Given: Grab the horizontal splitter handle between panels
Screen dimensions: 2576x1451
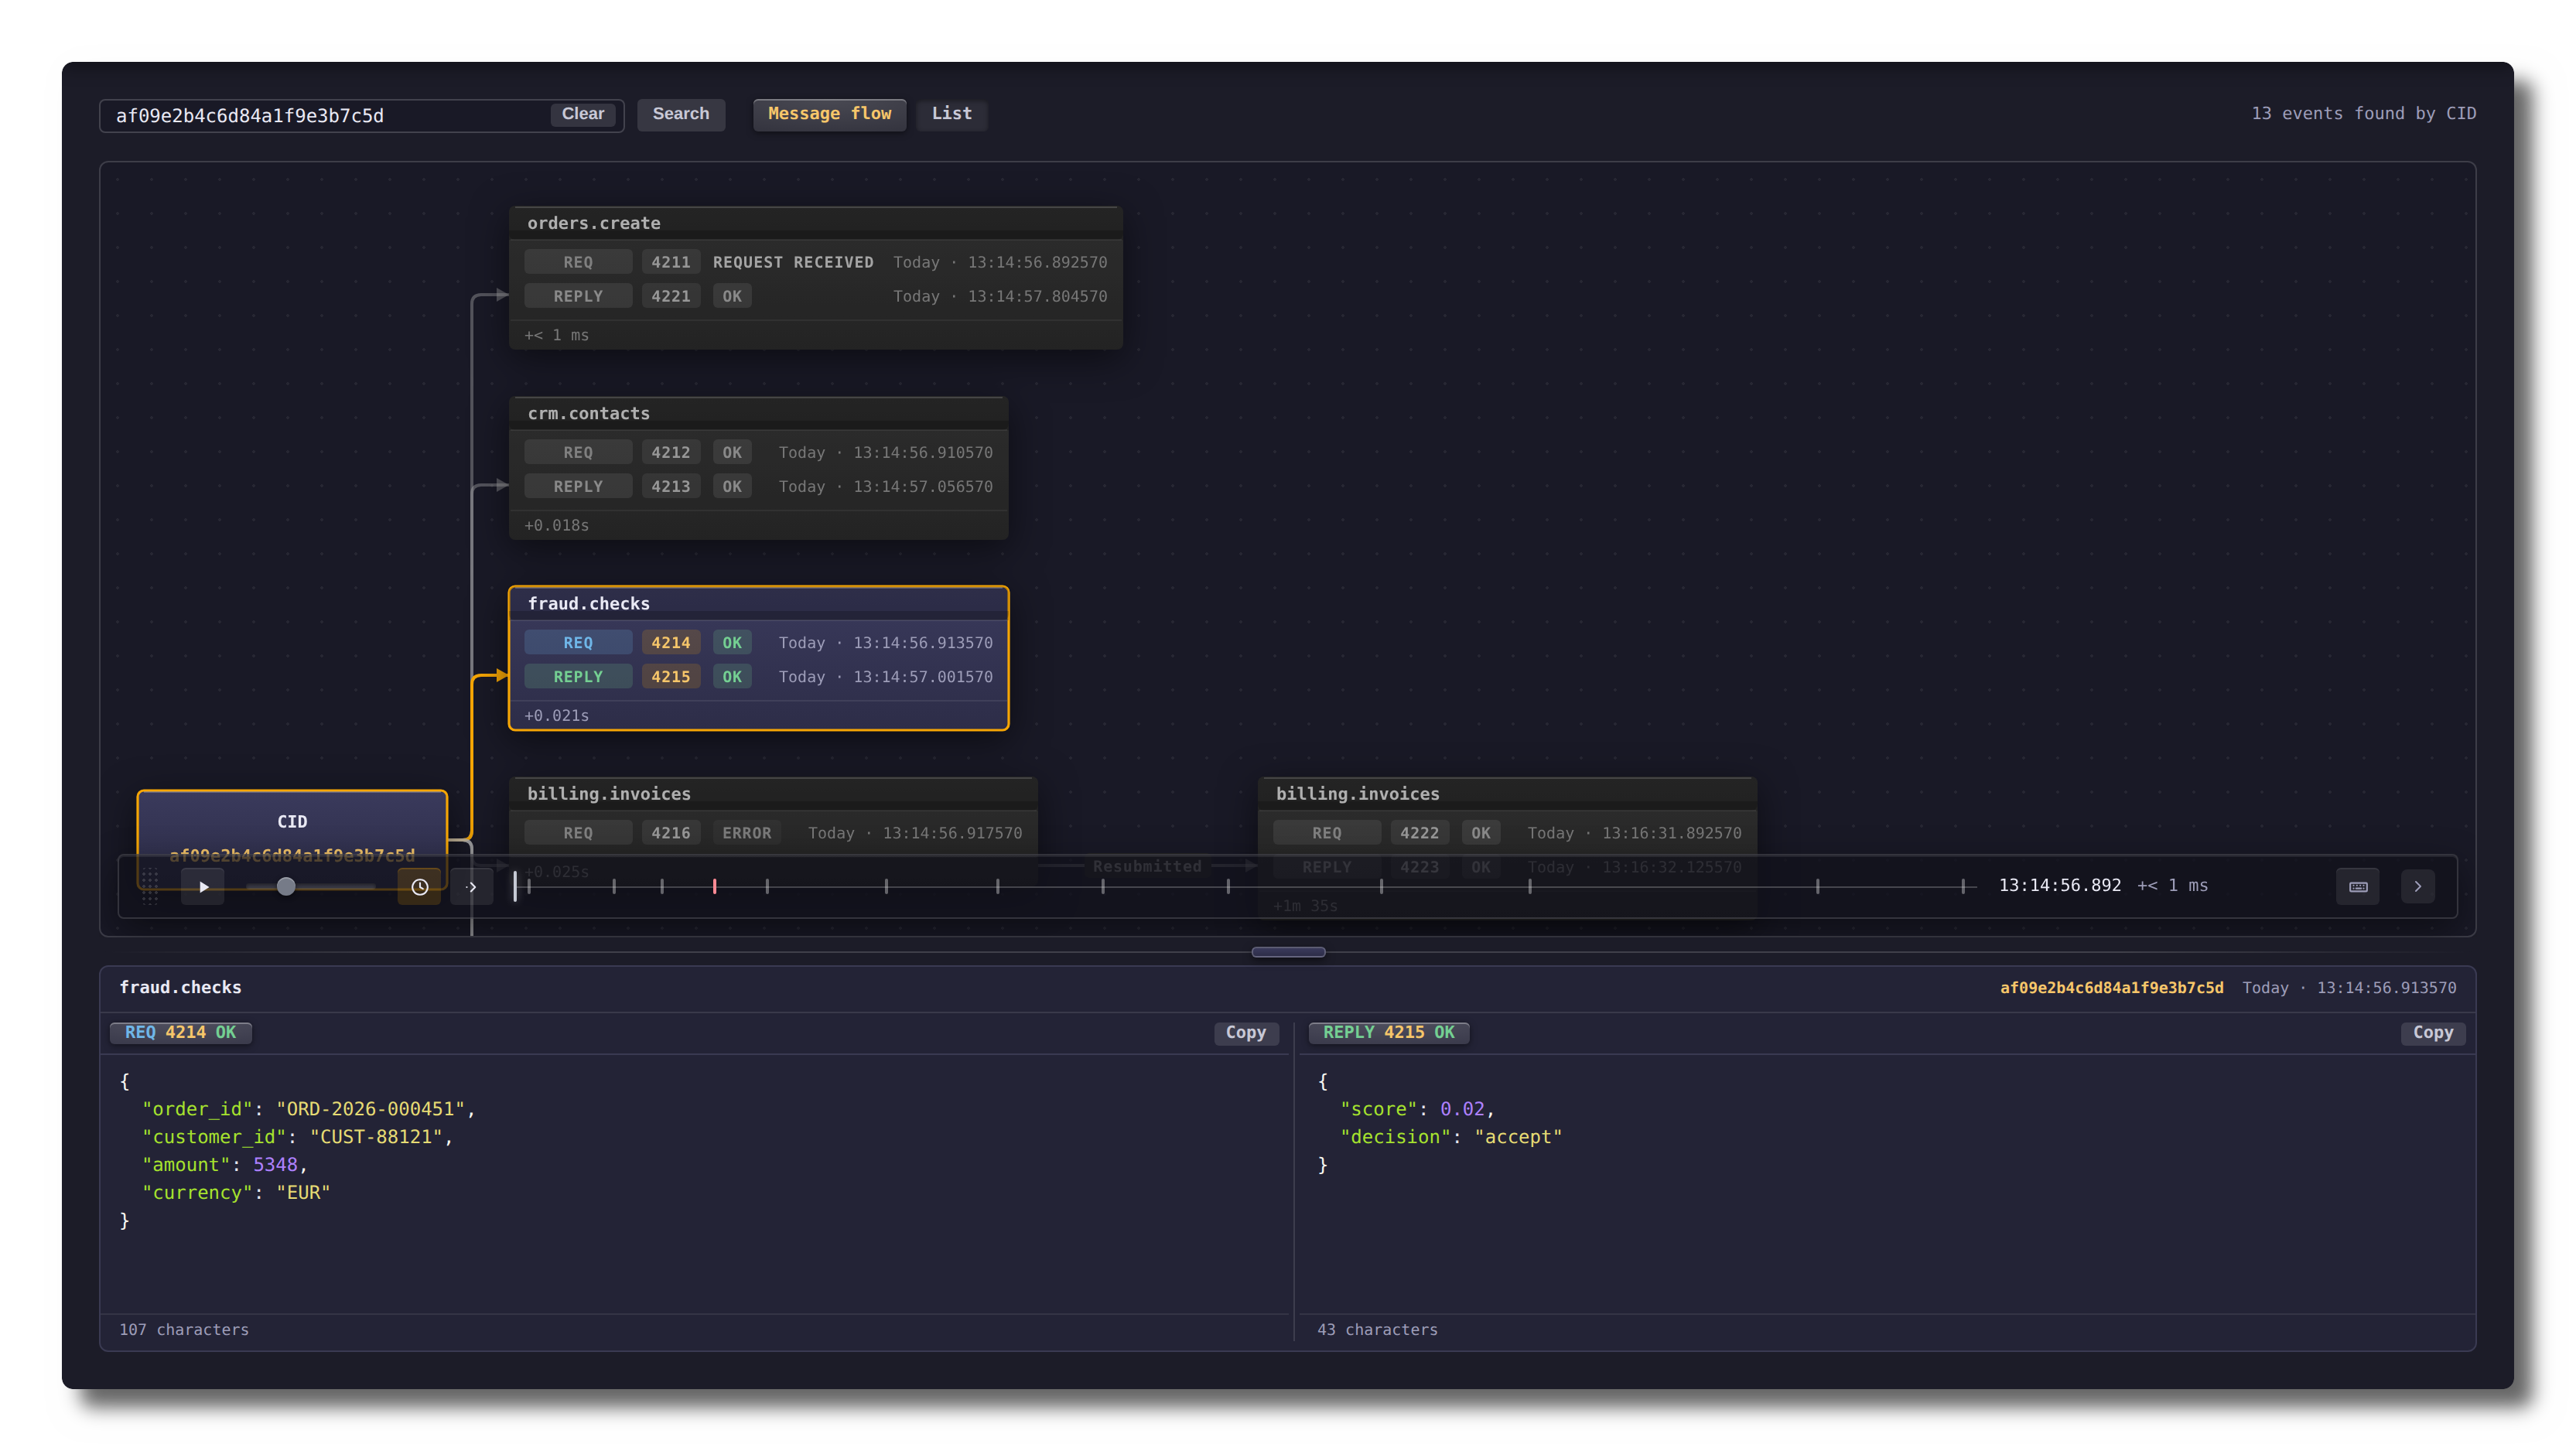Looking at the screenshot, I should point(1288,952).
